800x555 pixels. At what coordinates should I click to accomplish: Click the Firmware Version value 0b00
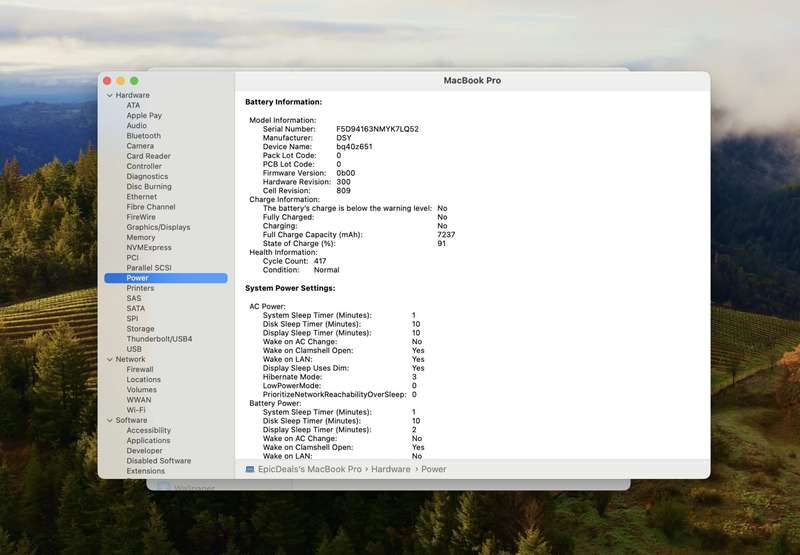pyautogui.click(x=345, y=173)
